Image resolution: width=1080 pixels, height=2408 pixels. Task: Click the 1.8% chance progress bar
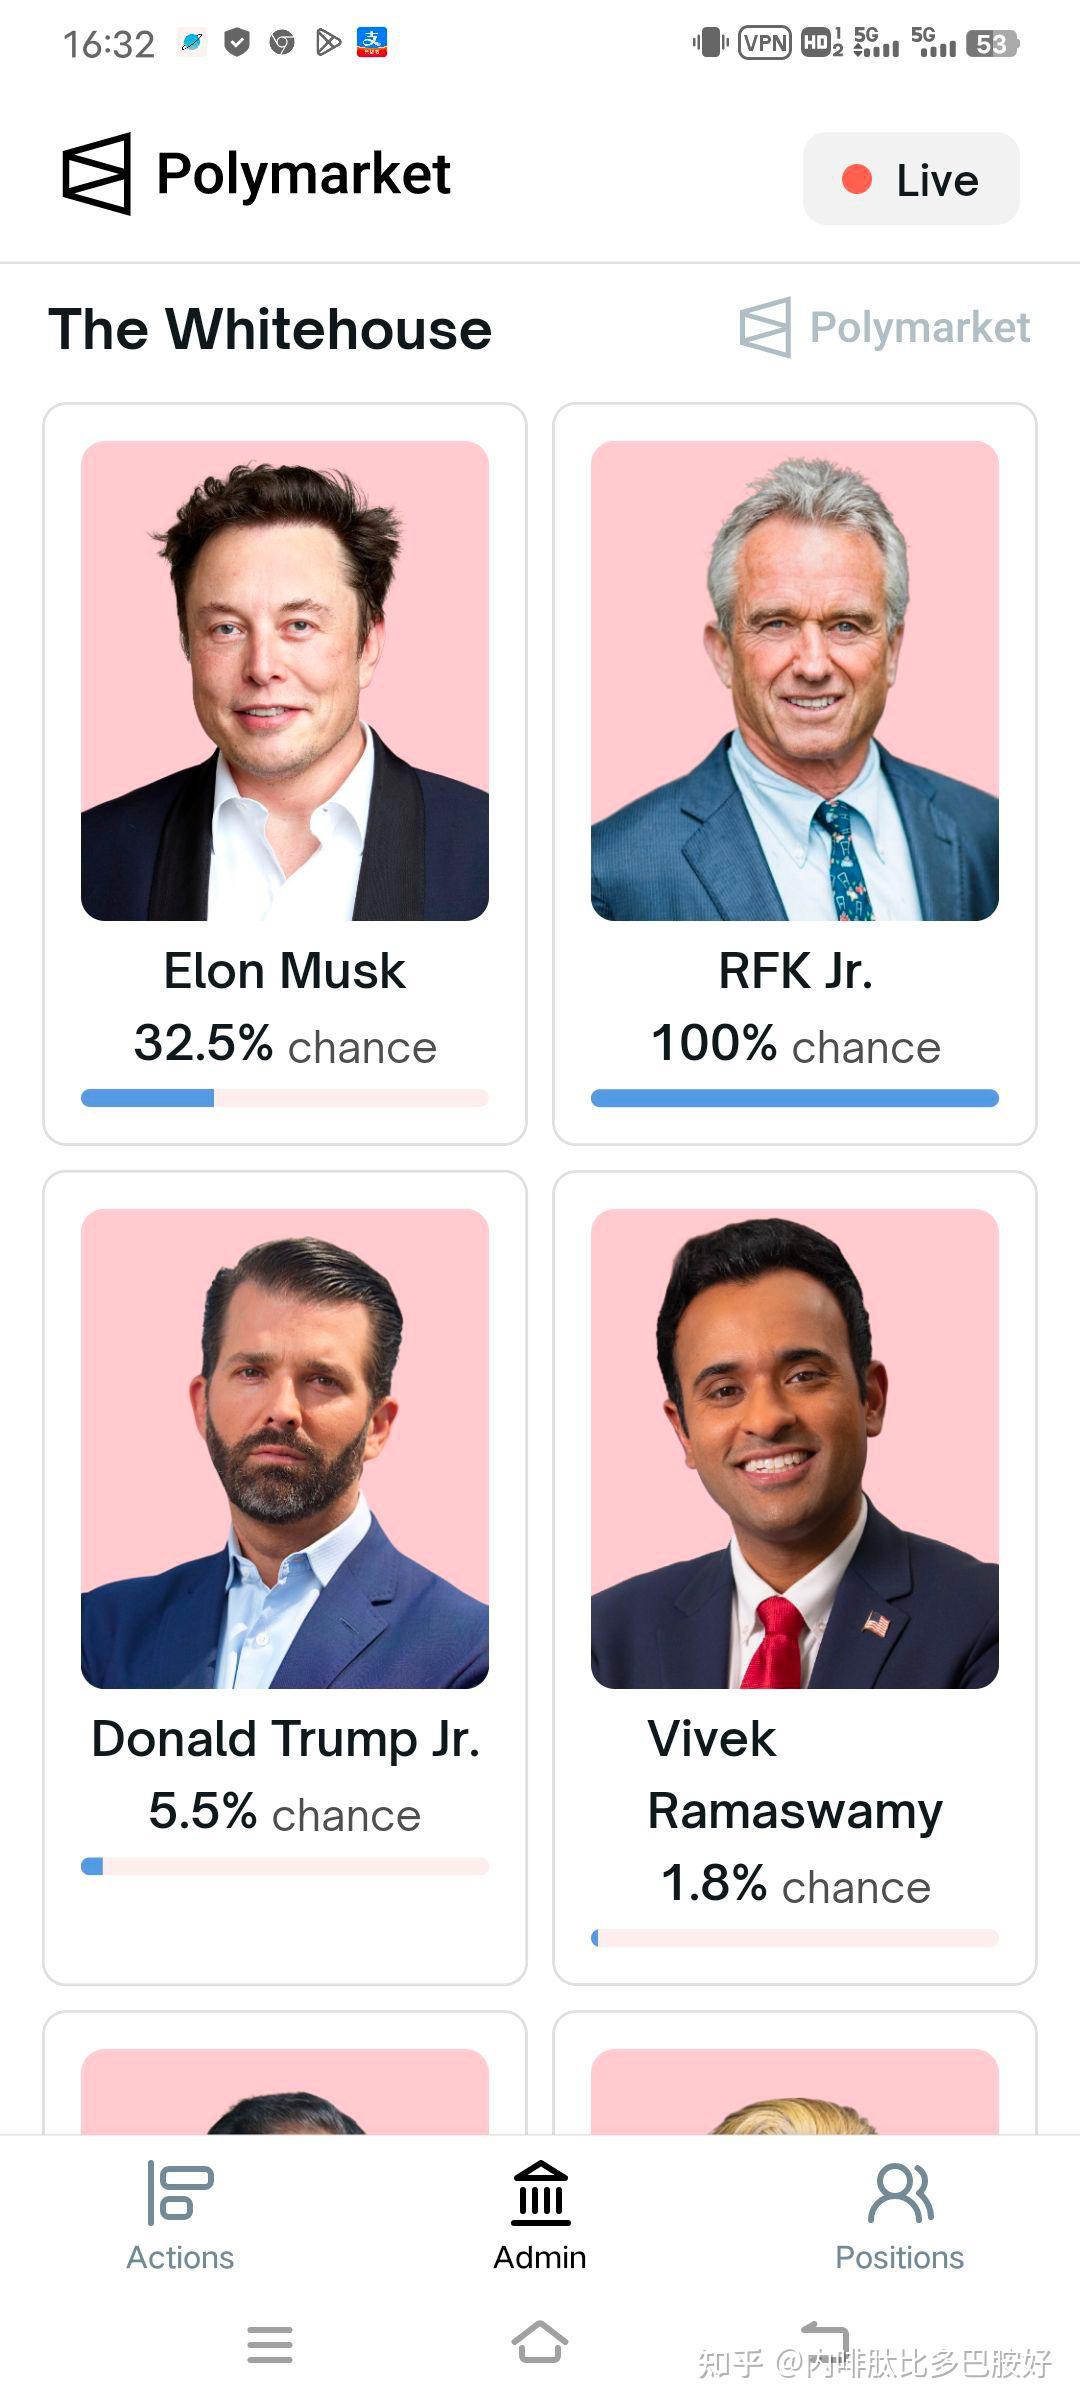[795, 1938]
